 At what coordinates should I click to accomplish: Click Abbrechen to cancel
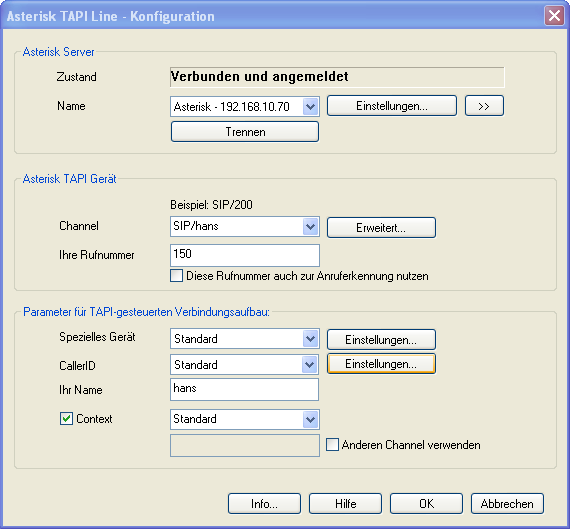pos(507,504)
